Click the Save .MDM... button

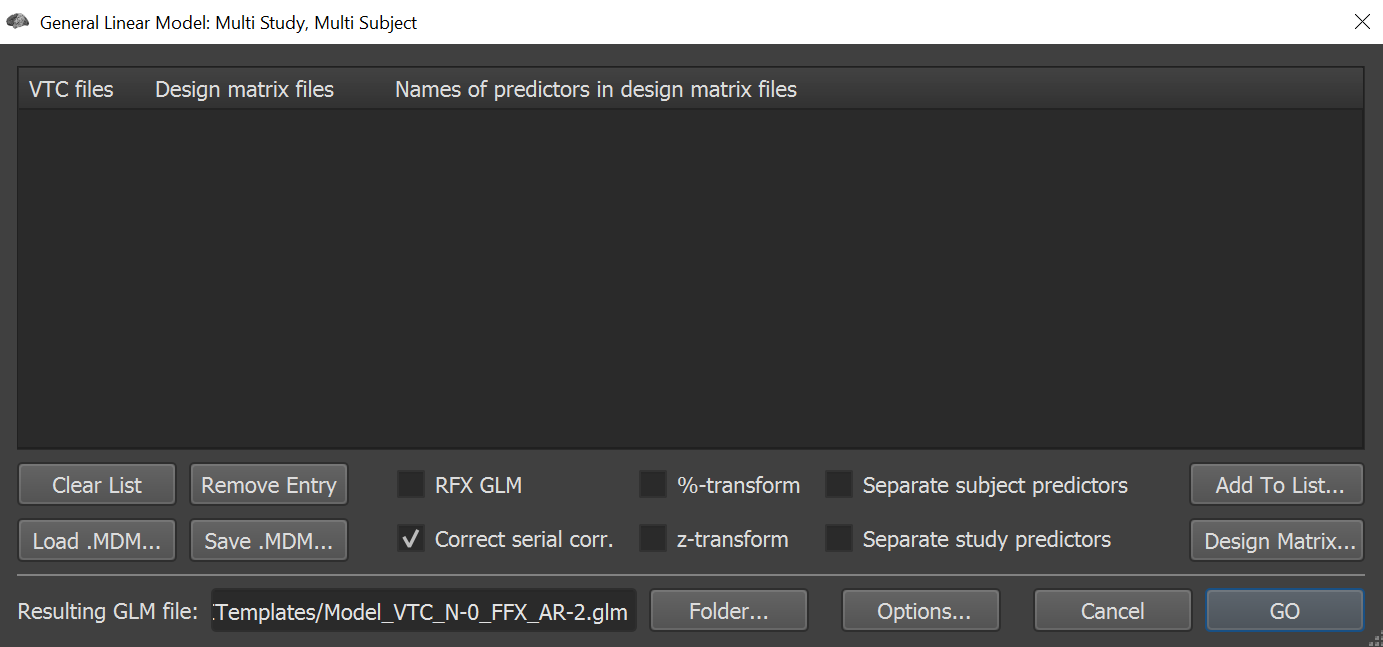[269, 541]
